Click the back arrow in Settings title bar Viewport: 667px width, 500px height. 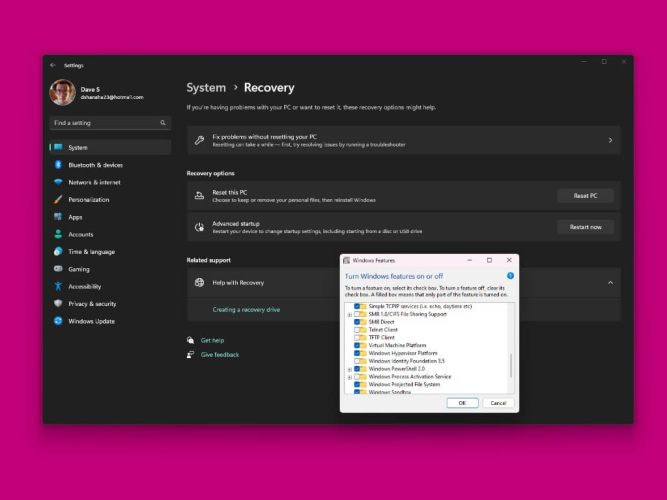point(53,65)
